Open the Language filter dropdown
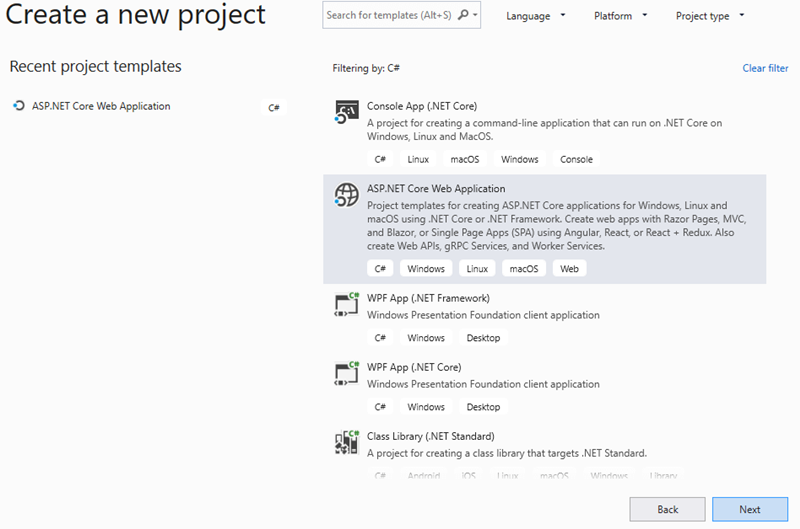Screen dimensions: 800x529 click(536, 16)
